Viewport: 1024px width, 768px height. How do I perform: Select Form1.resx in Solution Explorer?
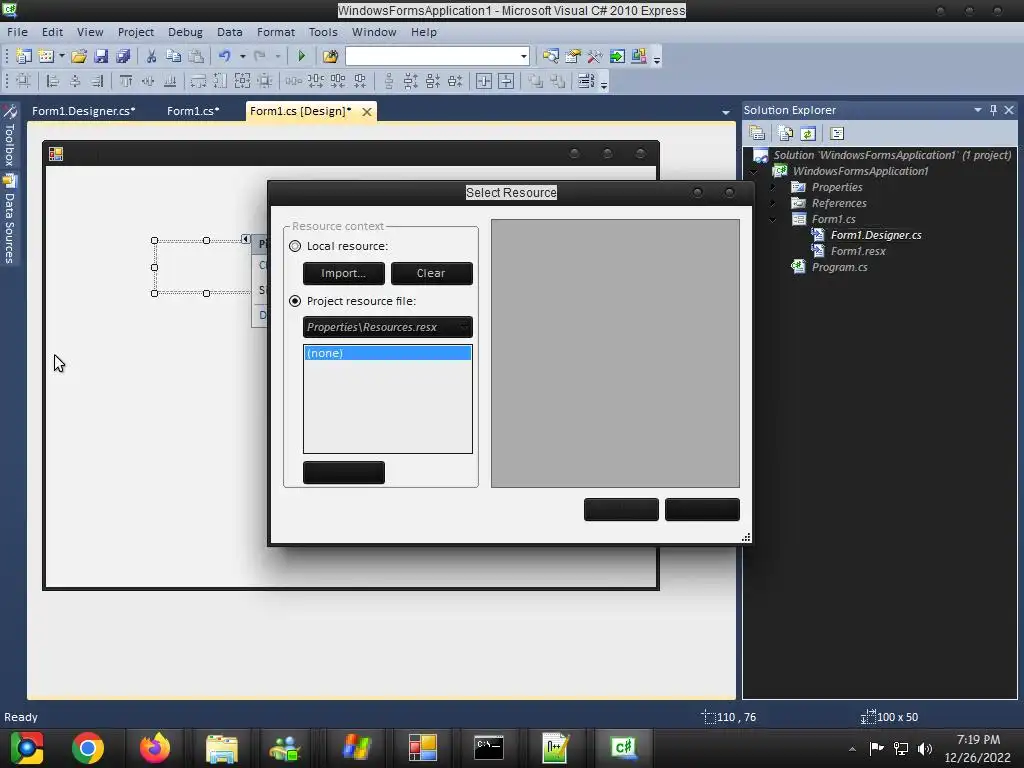(x=857, y=251)
